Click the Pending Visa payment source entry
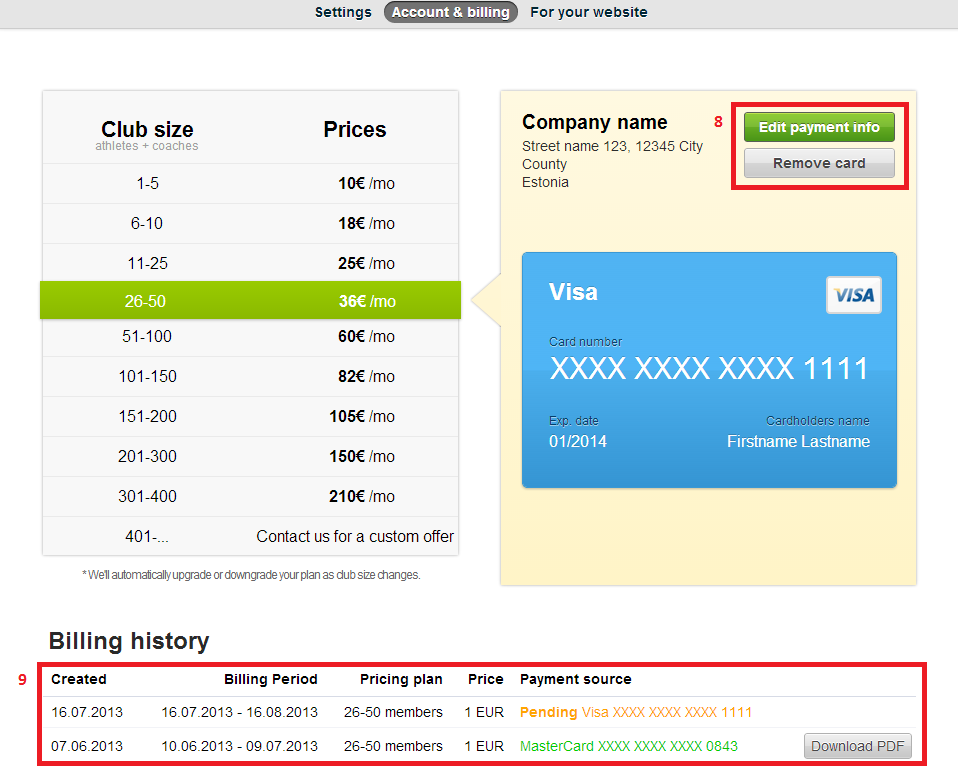The width and height of the screenshot is (958, 766). click(635, 712)
